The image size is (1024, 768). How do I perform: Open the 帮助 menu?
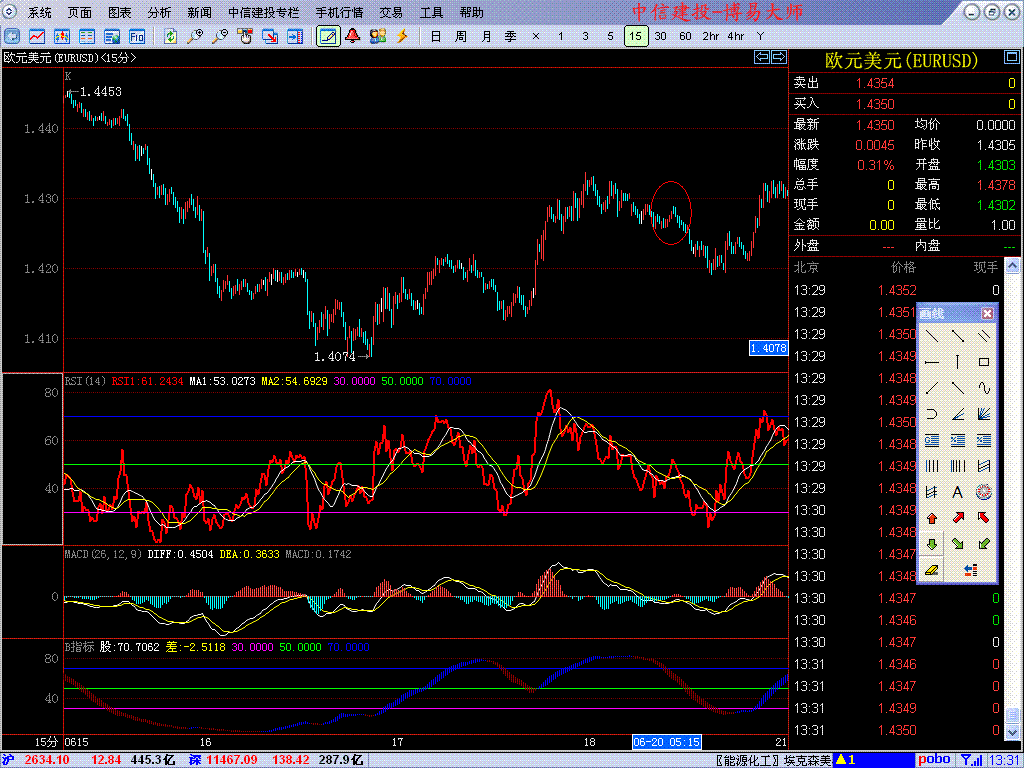click(x=472, y=13)
